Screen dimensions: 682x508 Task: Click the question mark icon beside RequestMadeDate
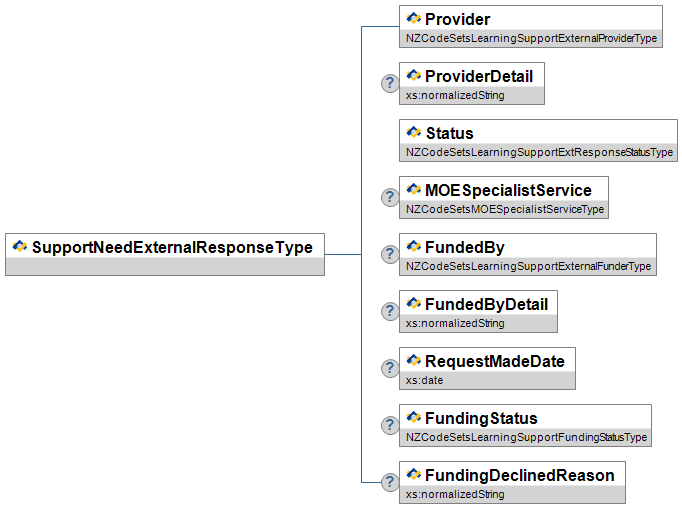click(x=390, y=368)
